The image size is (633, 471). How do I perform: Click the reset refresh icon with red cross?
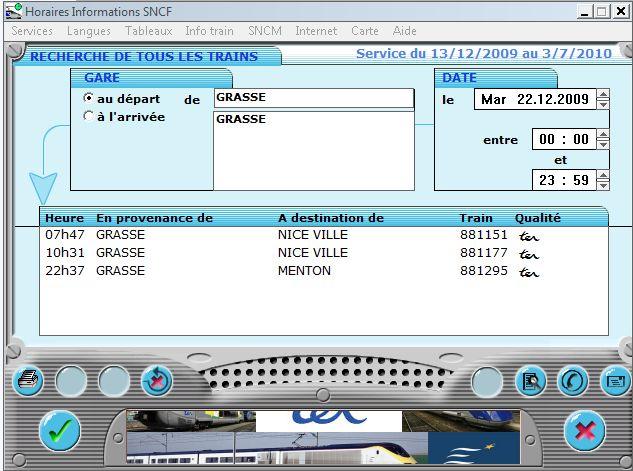(x=157, y=380)
